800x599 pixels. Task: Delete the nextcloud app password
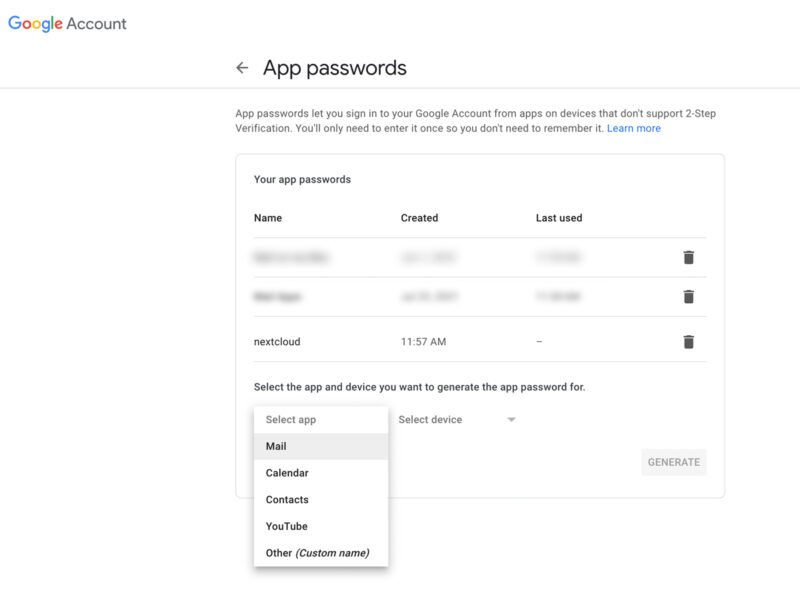[x=688, y=341]
